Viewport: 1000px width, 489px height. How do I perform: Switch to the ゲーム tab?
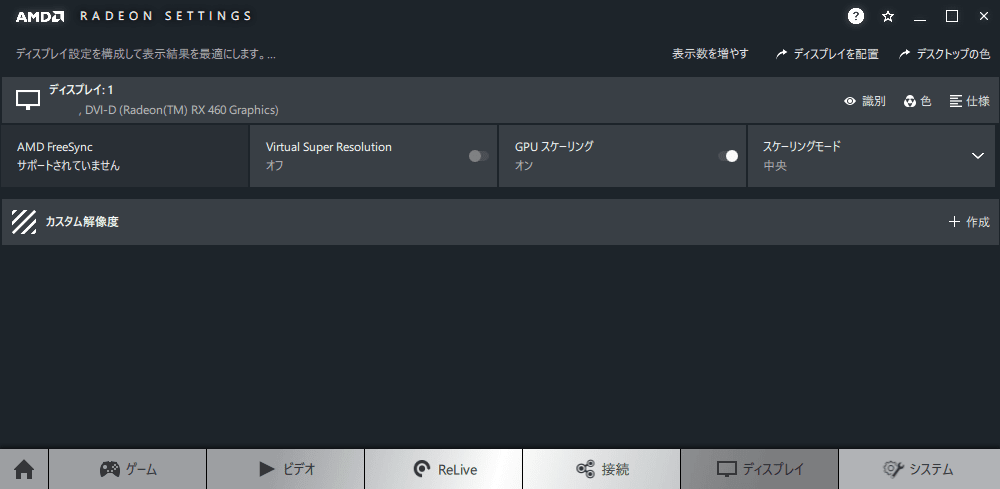click(128, 469)
